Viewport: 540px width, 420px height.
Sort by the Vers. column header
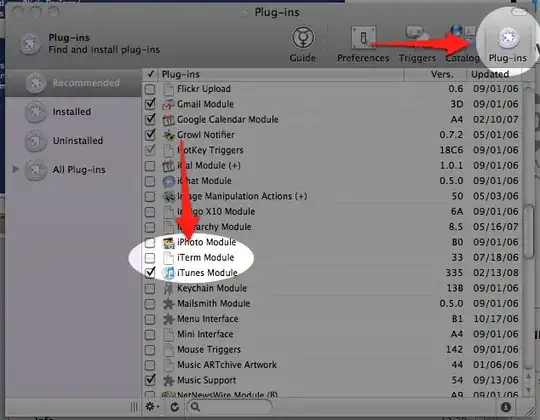tap(435, 74)
